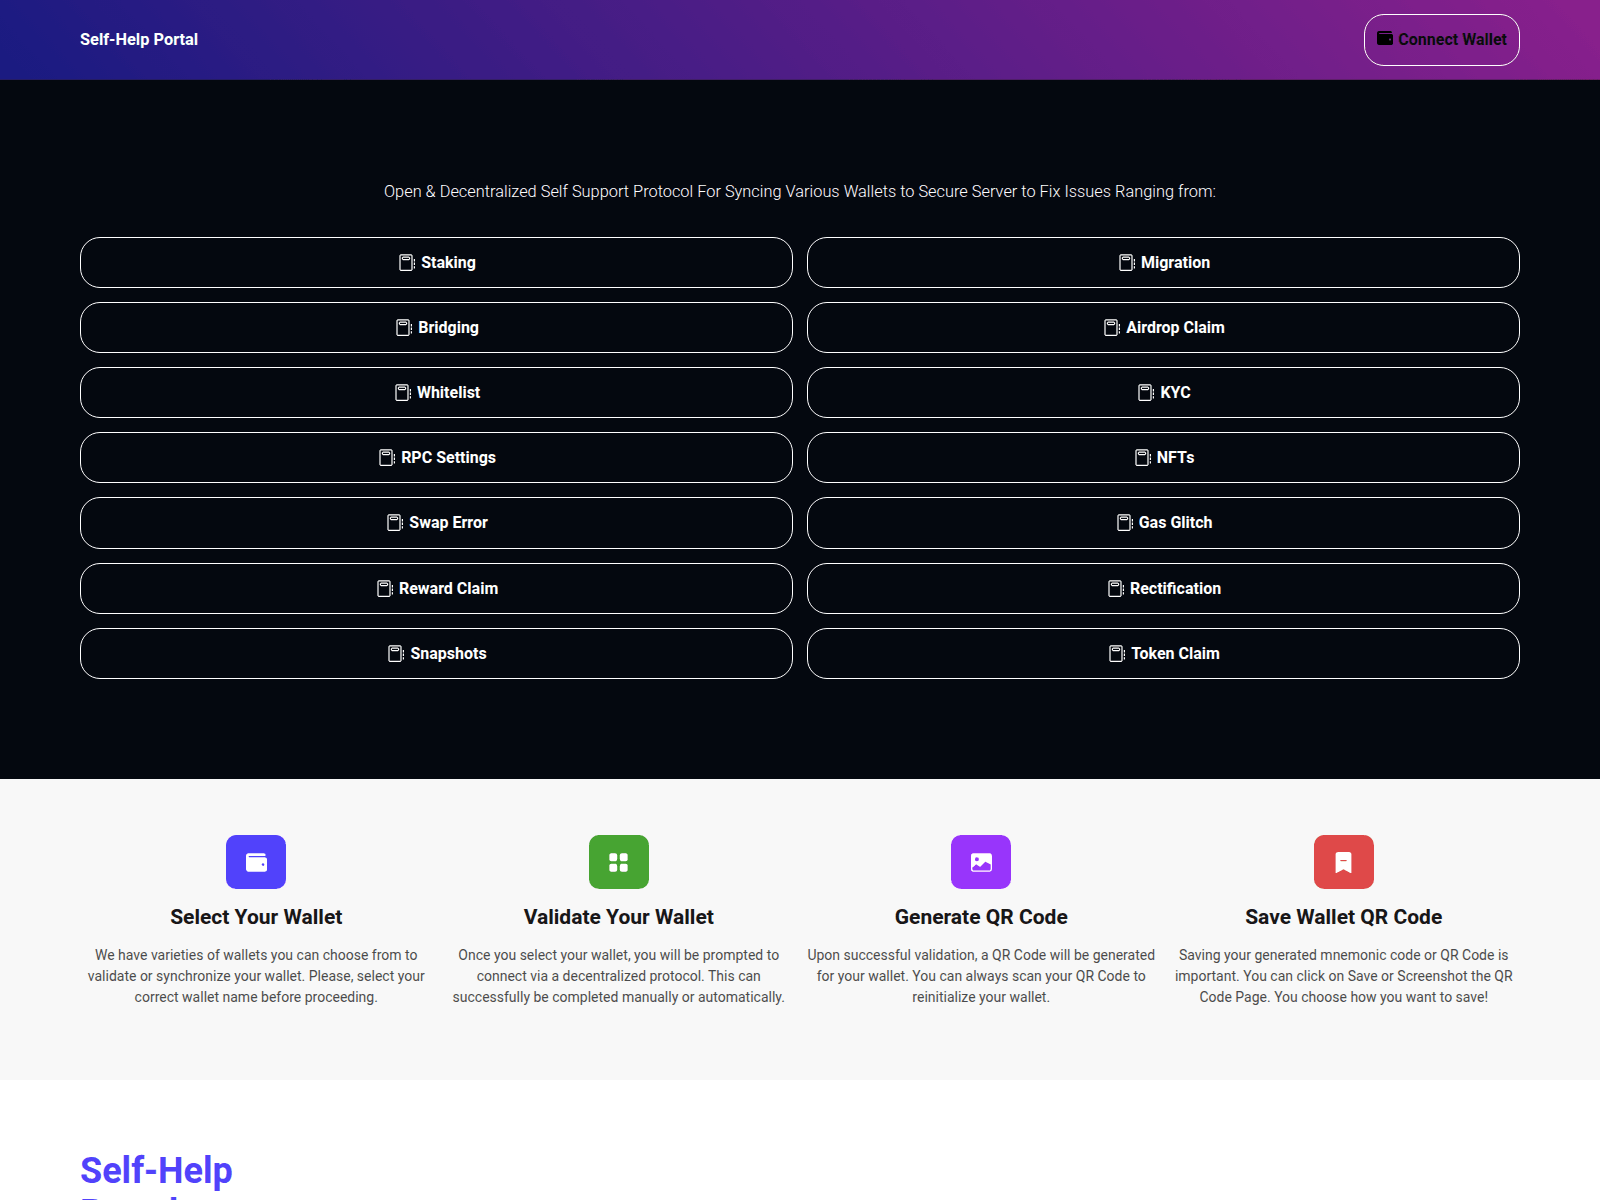Click the icon beside KYC

(1146, 393)
